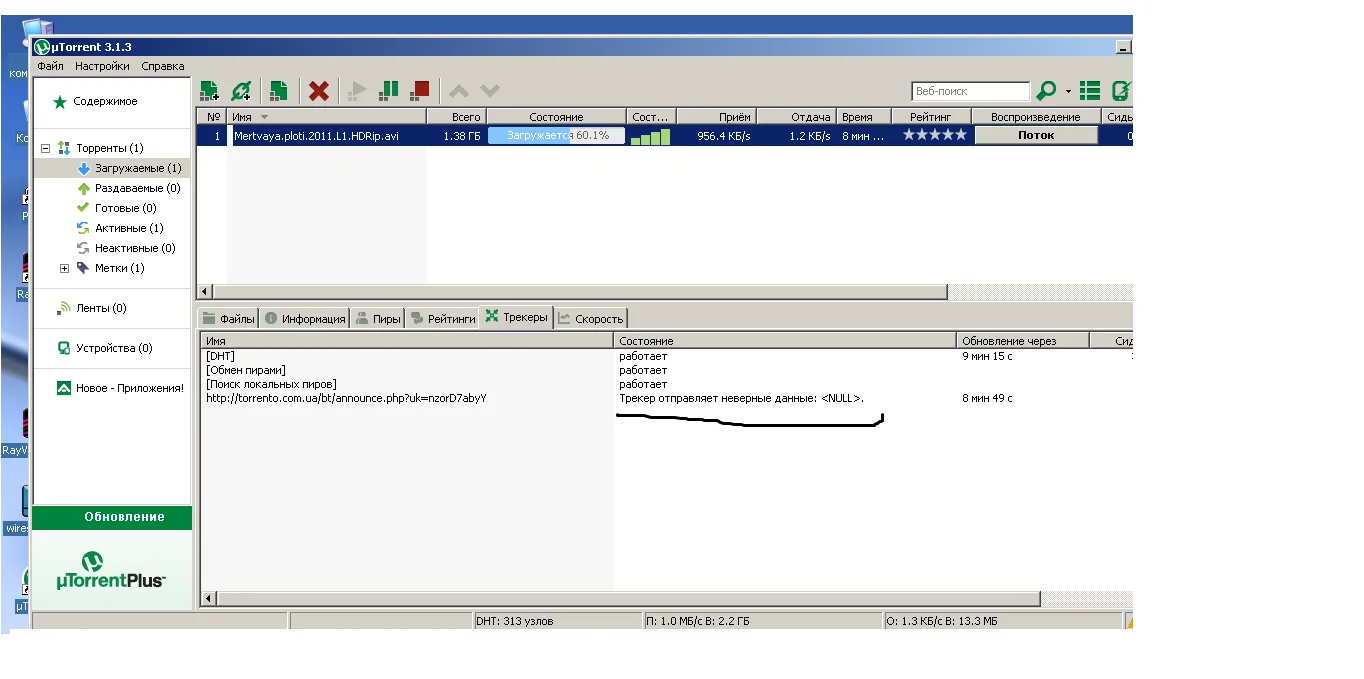Select Загружаемые (1) category
Screen dimensions: 1364x679
(x=138, y=168)
